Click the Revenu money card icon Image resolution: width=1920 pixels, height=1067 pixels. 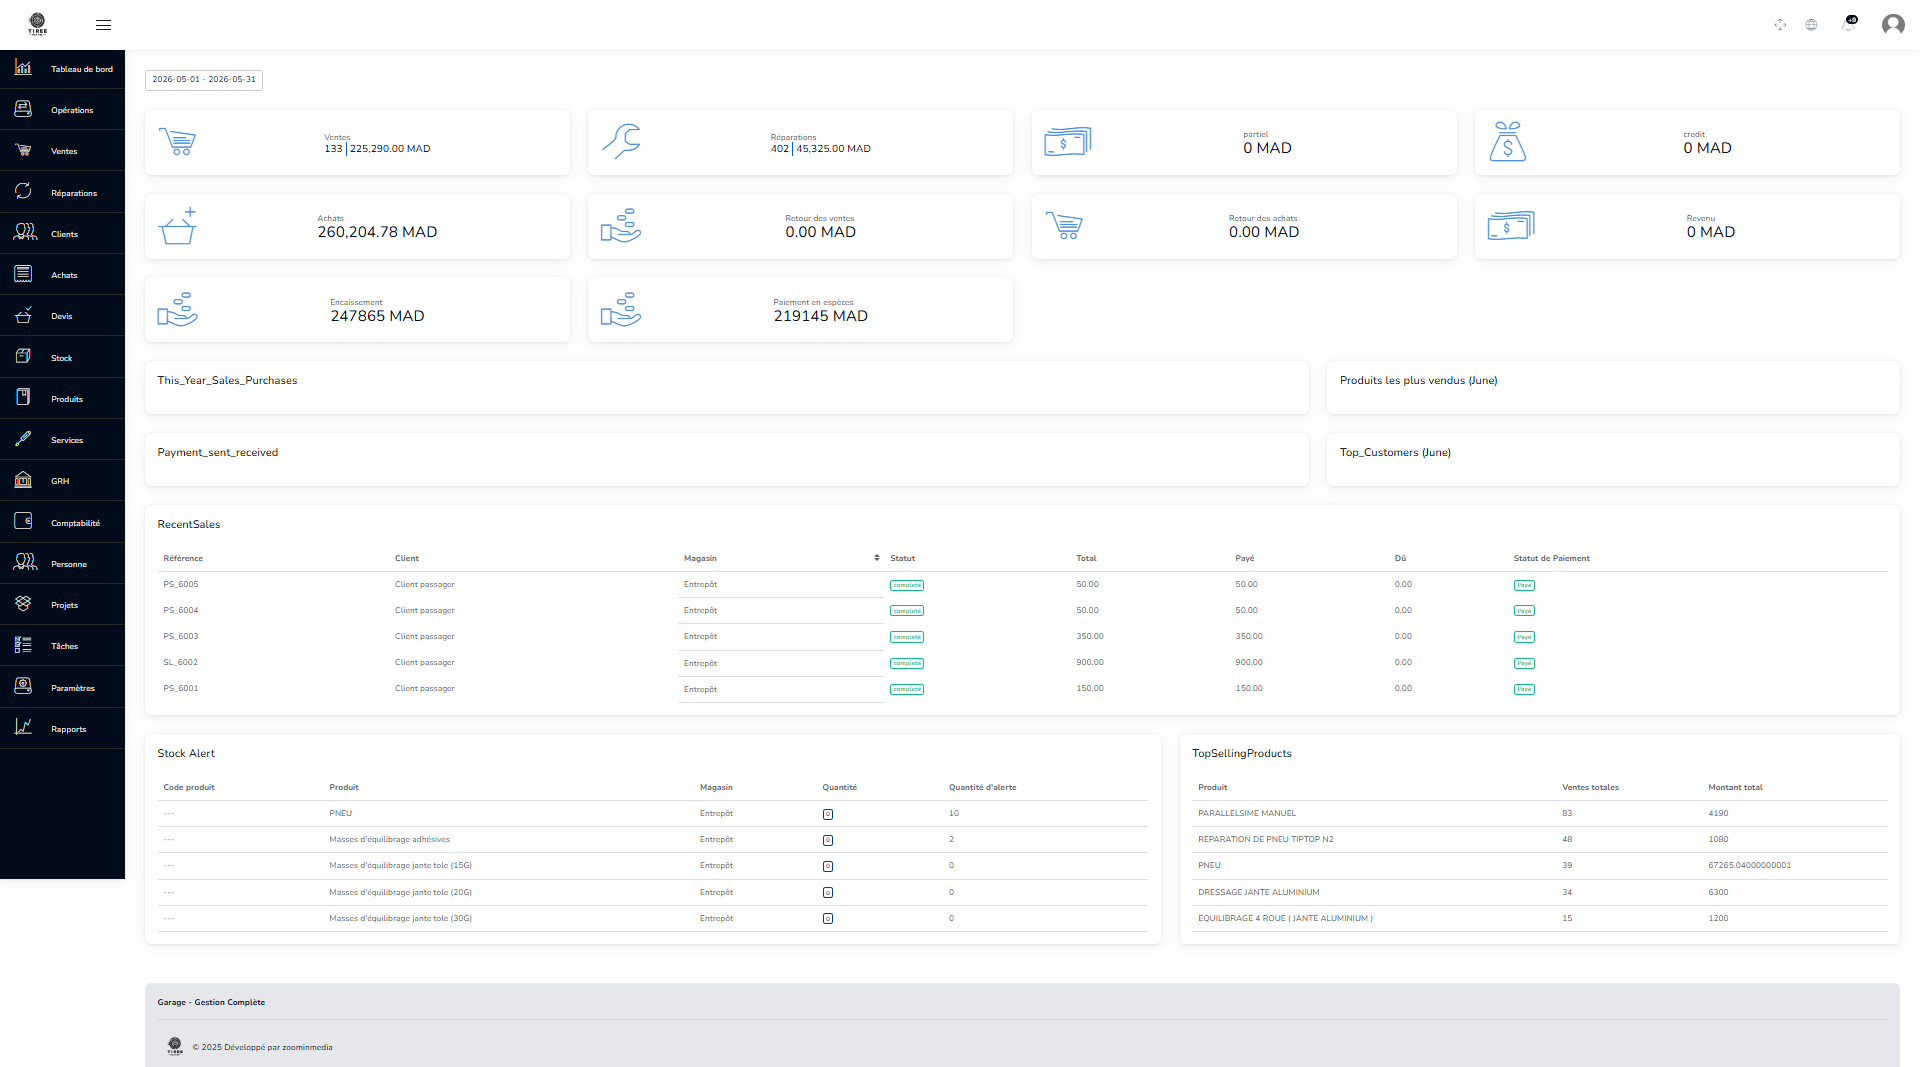1510,226
